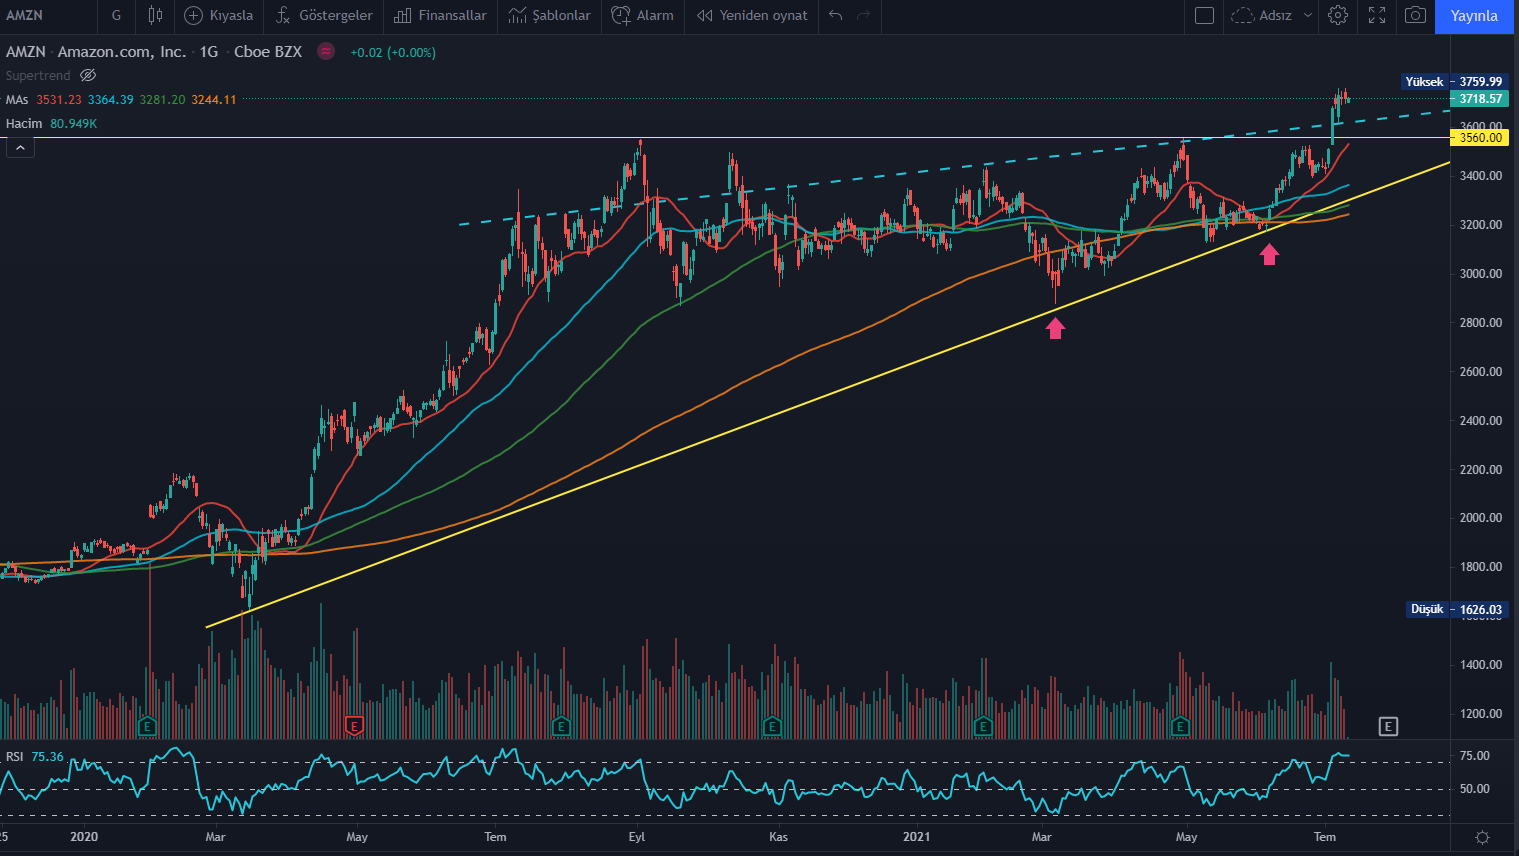
Task: Click the first pink up-arrow near Mar 2021
Action: (1056, 328)
